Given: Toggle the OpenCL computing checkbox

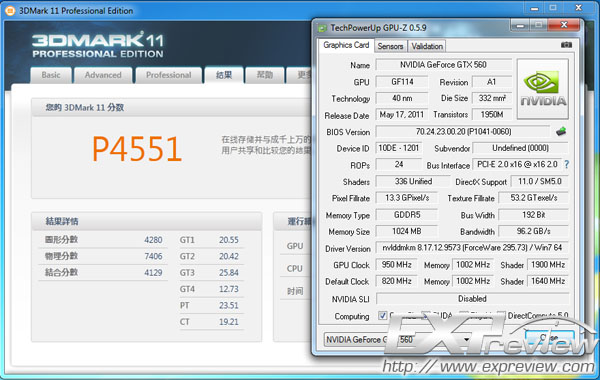Looking at the screenshot, I should click(x=382, y=315).
